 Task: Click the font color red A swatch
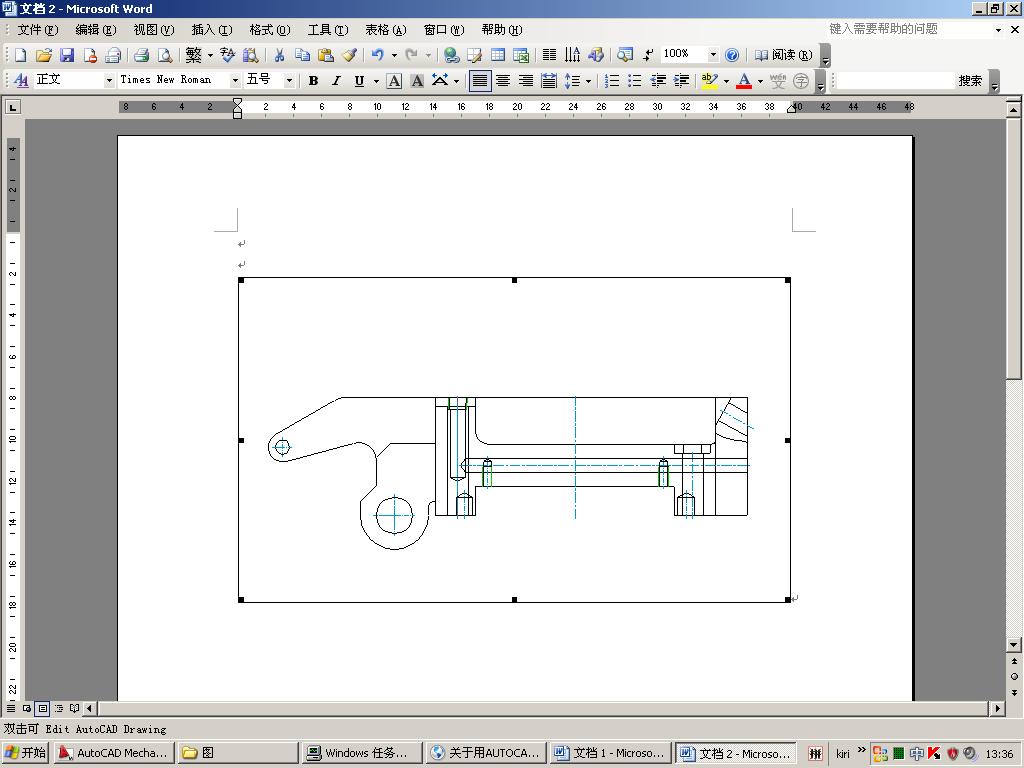click(744, 81)
